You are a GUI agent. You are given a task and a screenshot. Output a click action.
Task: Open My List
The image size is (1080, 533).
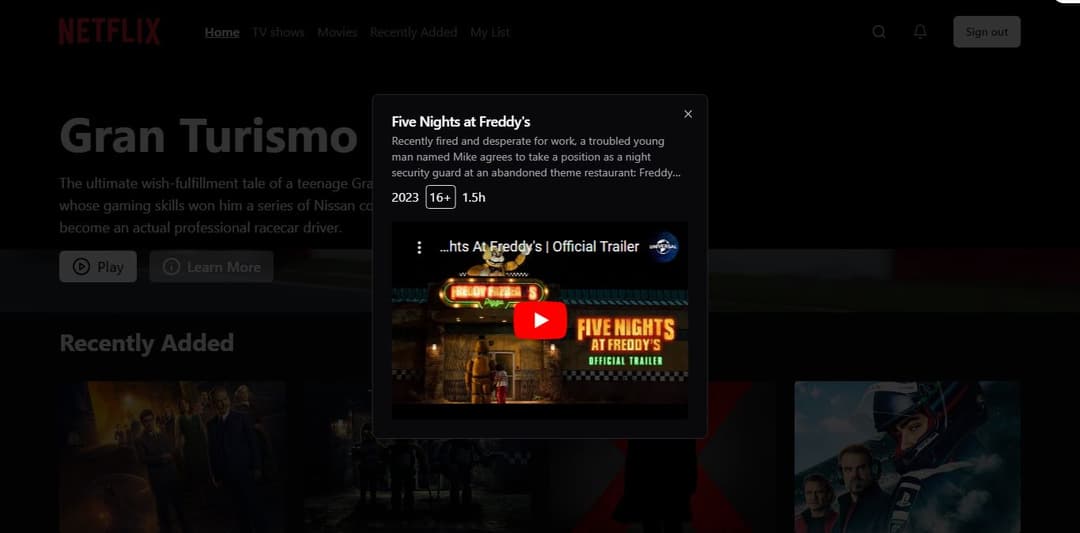[490, 32]
